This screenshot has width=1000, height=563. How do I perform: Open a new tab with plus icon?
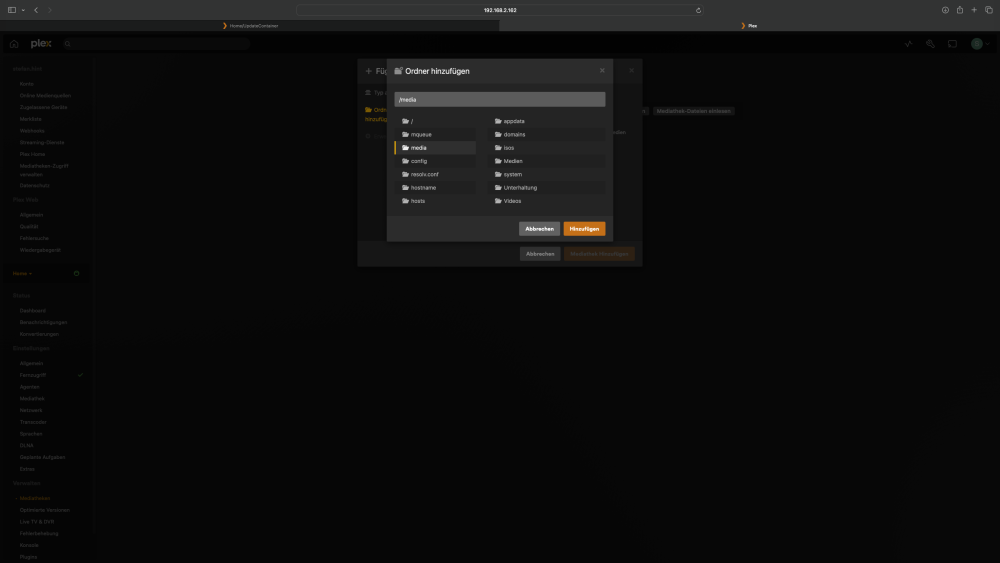point(974,10)
